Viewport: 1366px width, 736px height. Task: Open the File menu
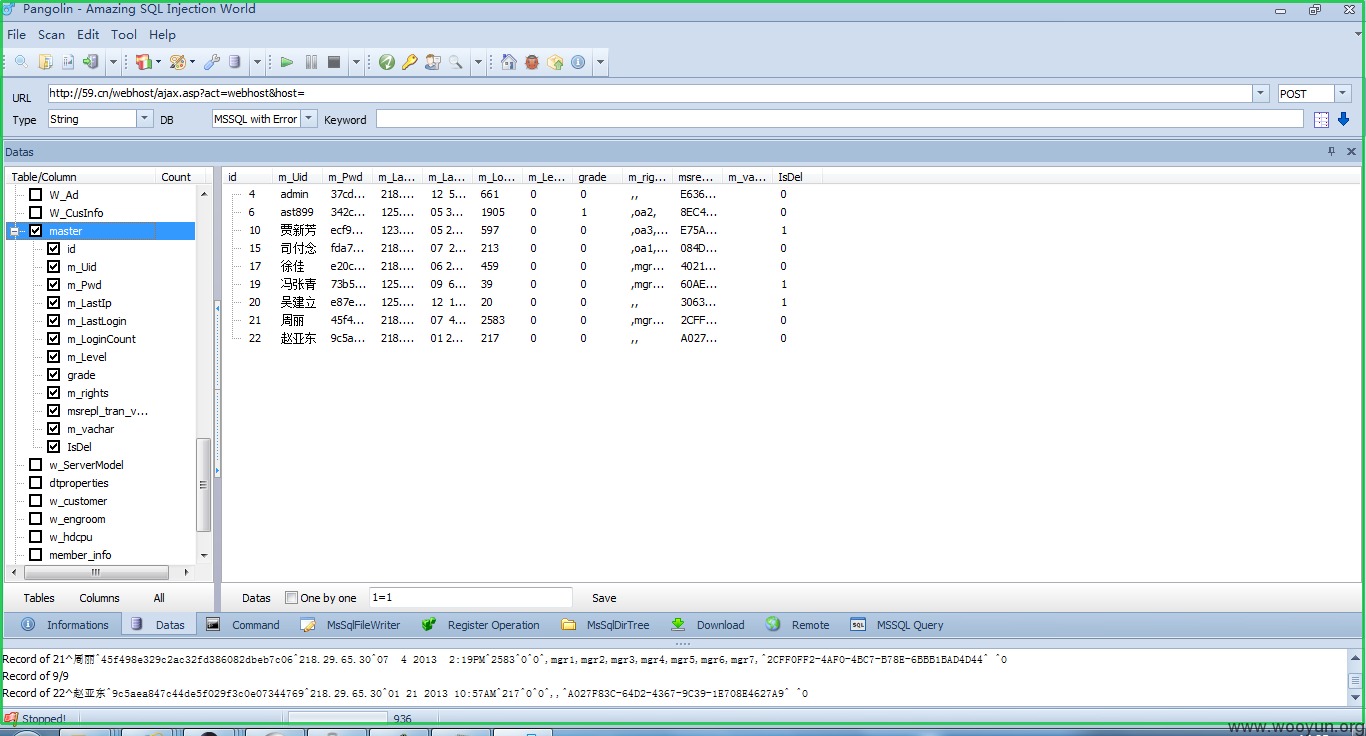pos(16,34)
